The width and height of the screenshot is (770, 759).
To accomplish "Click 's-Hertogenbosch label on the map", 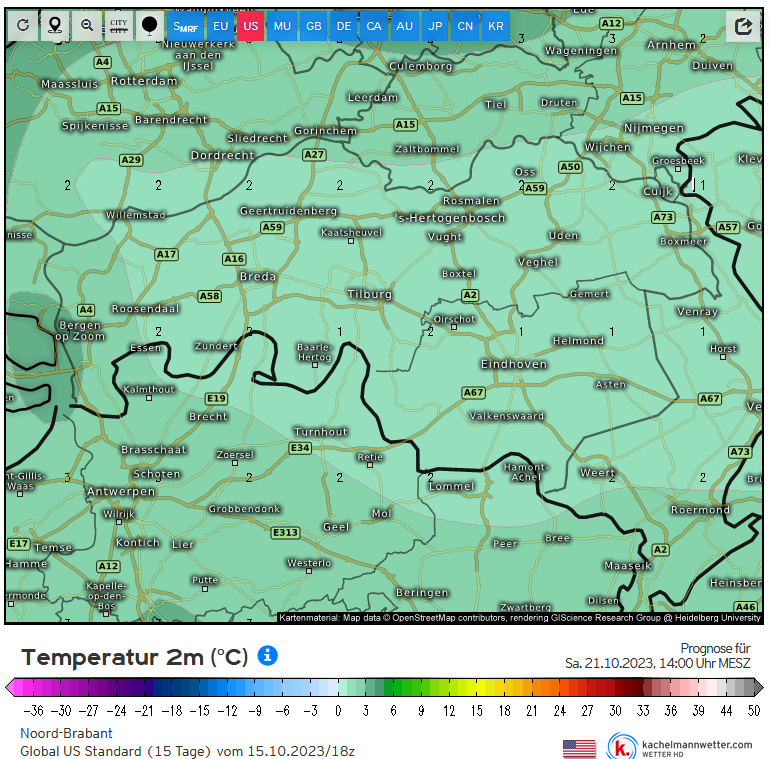I will [x=450, y=218].
